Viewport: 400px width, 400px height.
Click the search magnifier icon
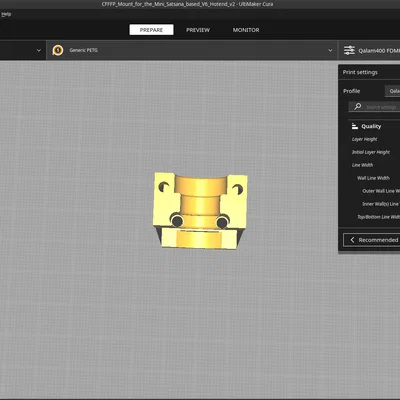358,106
